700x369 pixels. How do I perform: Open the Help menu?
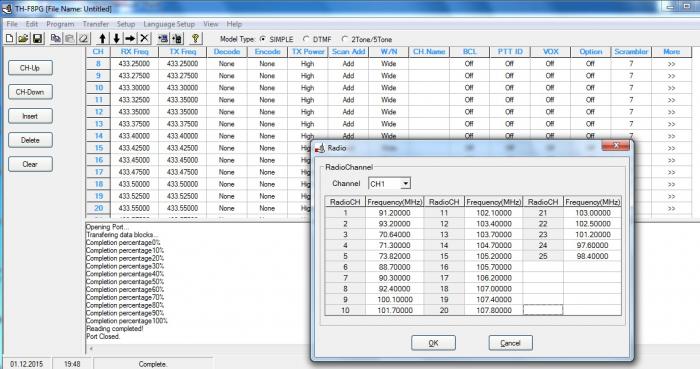pos(234,24)
